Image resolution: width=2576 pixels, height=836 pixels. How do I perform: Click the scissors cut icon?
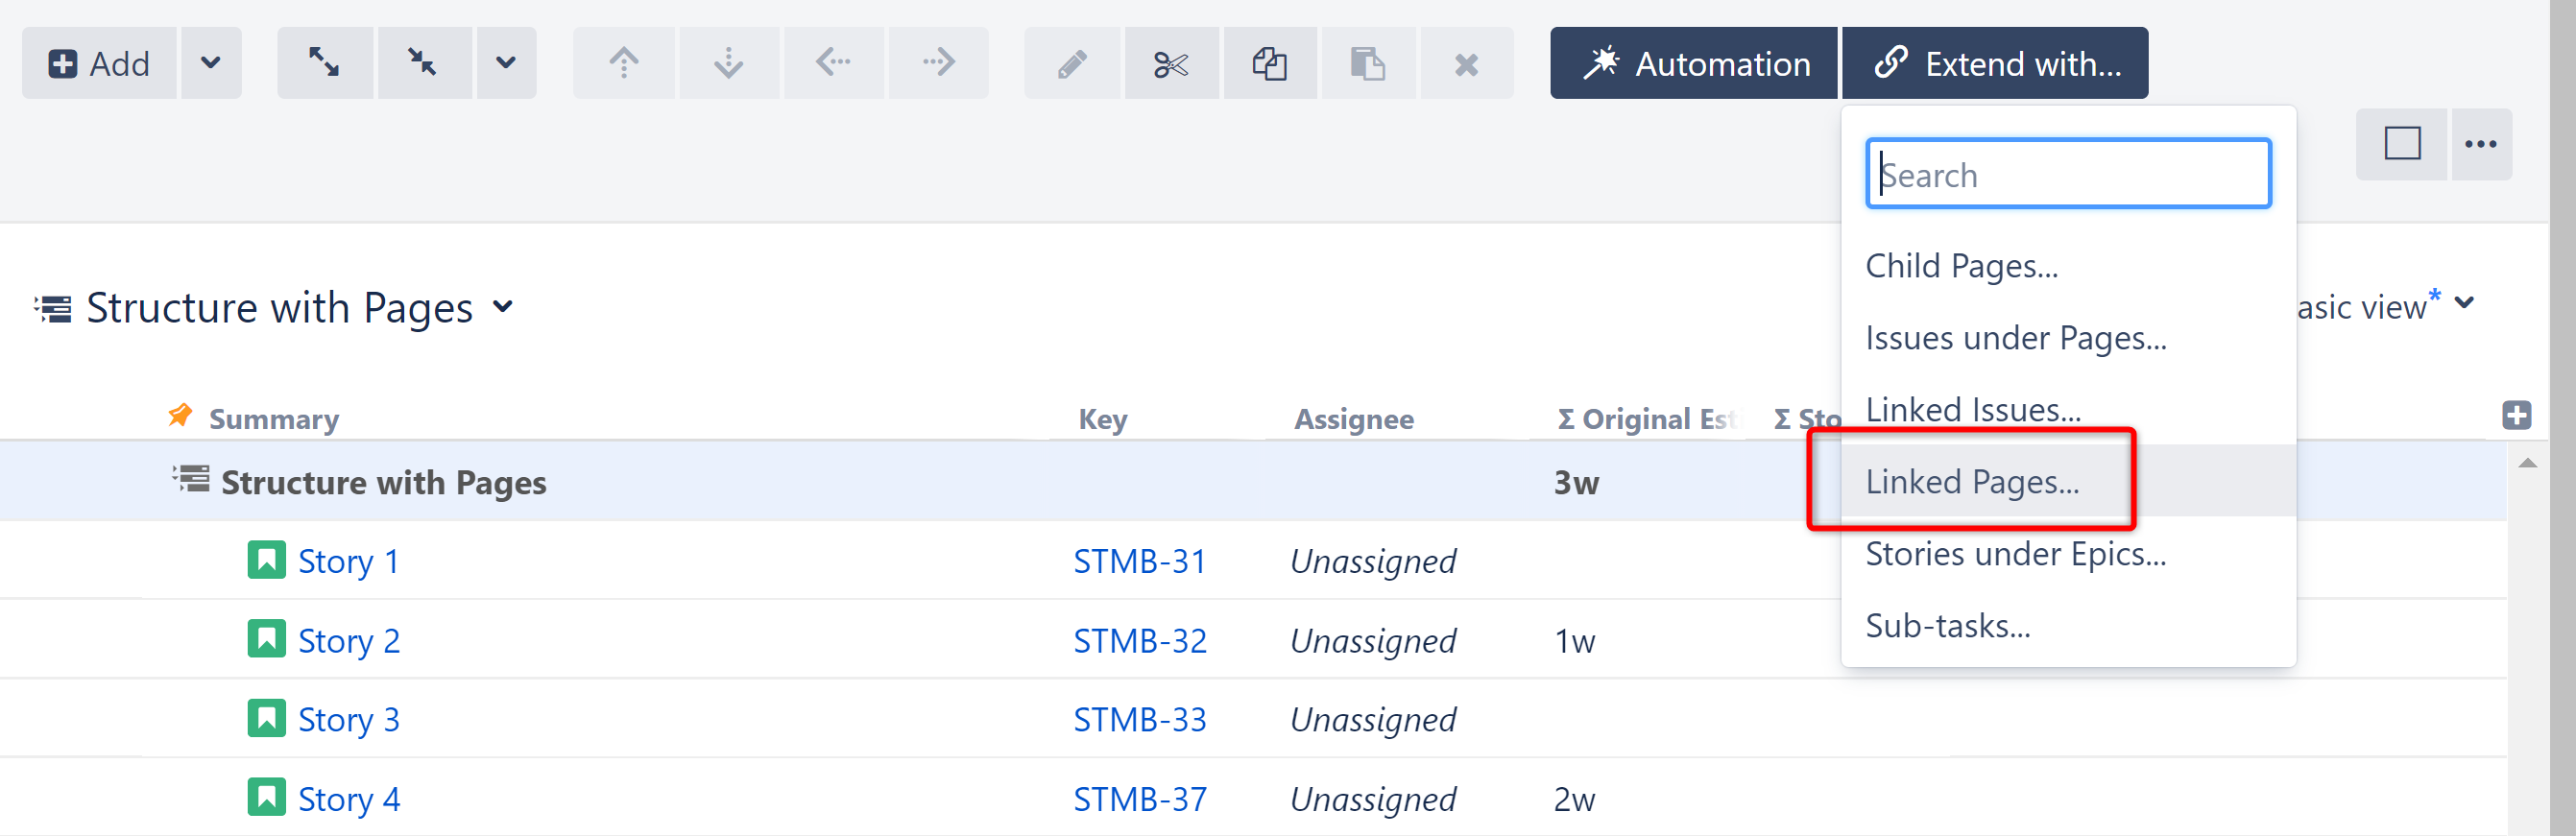point(1170,64)
